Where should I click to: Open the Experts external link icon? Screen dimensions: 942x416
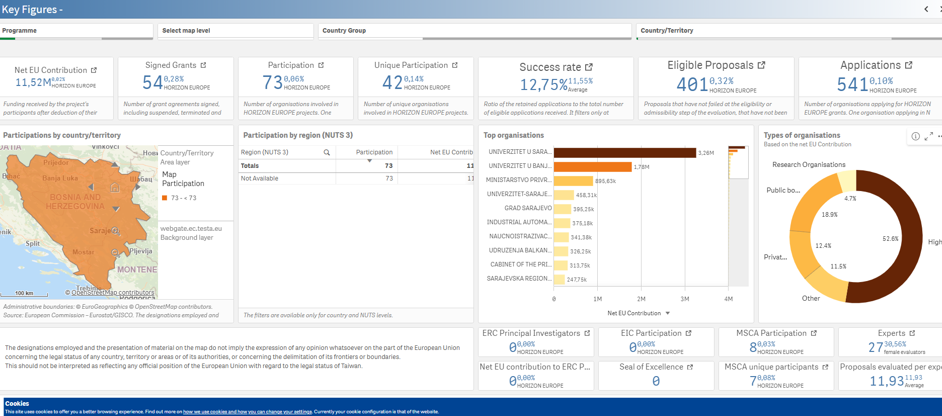[912, 334]
